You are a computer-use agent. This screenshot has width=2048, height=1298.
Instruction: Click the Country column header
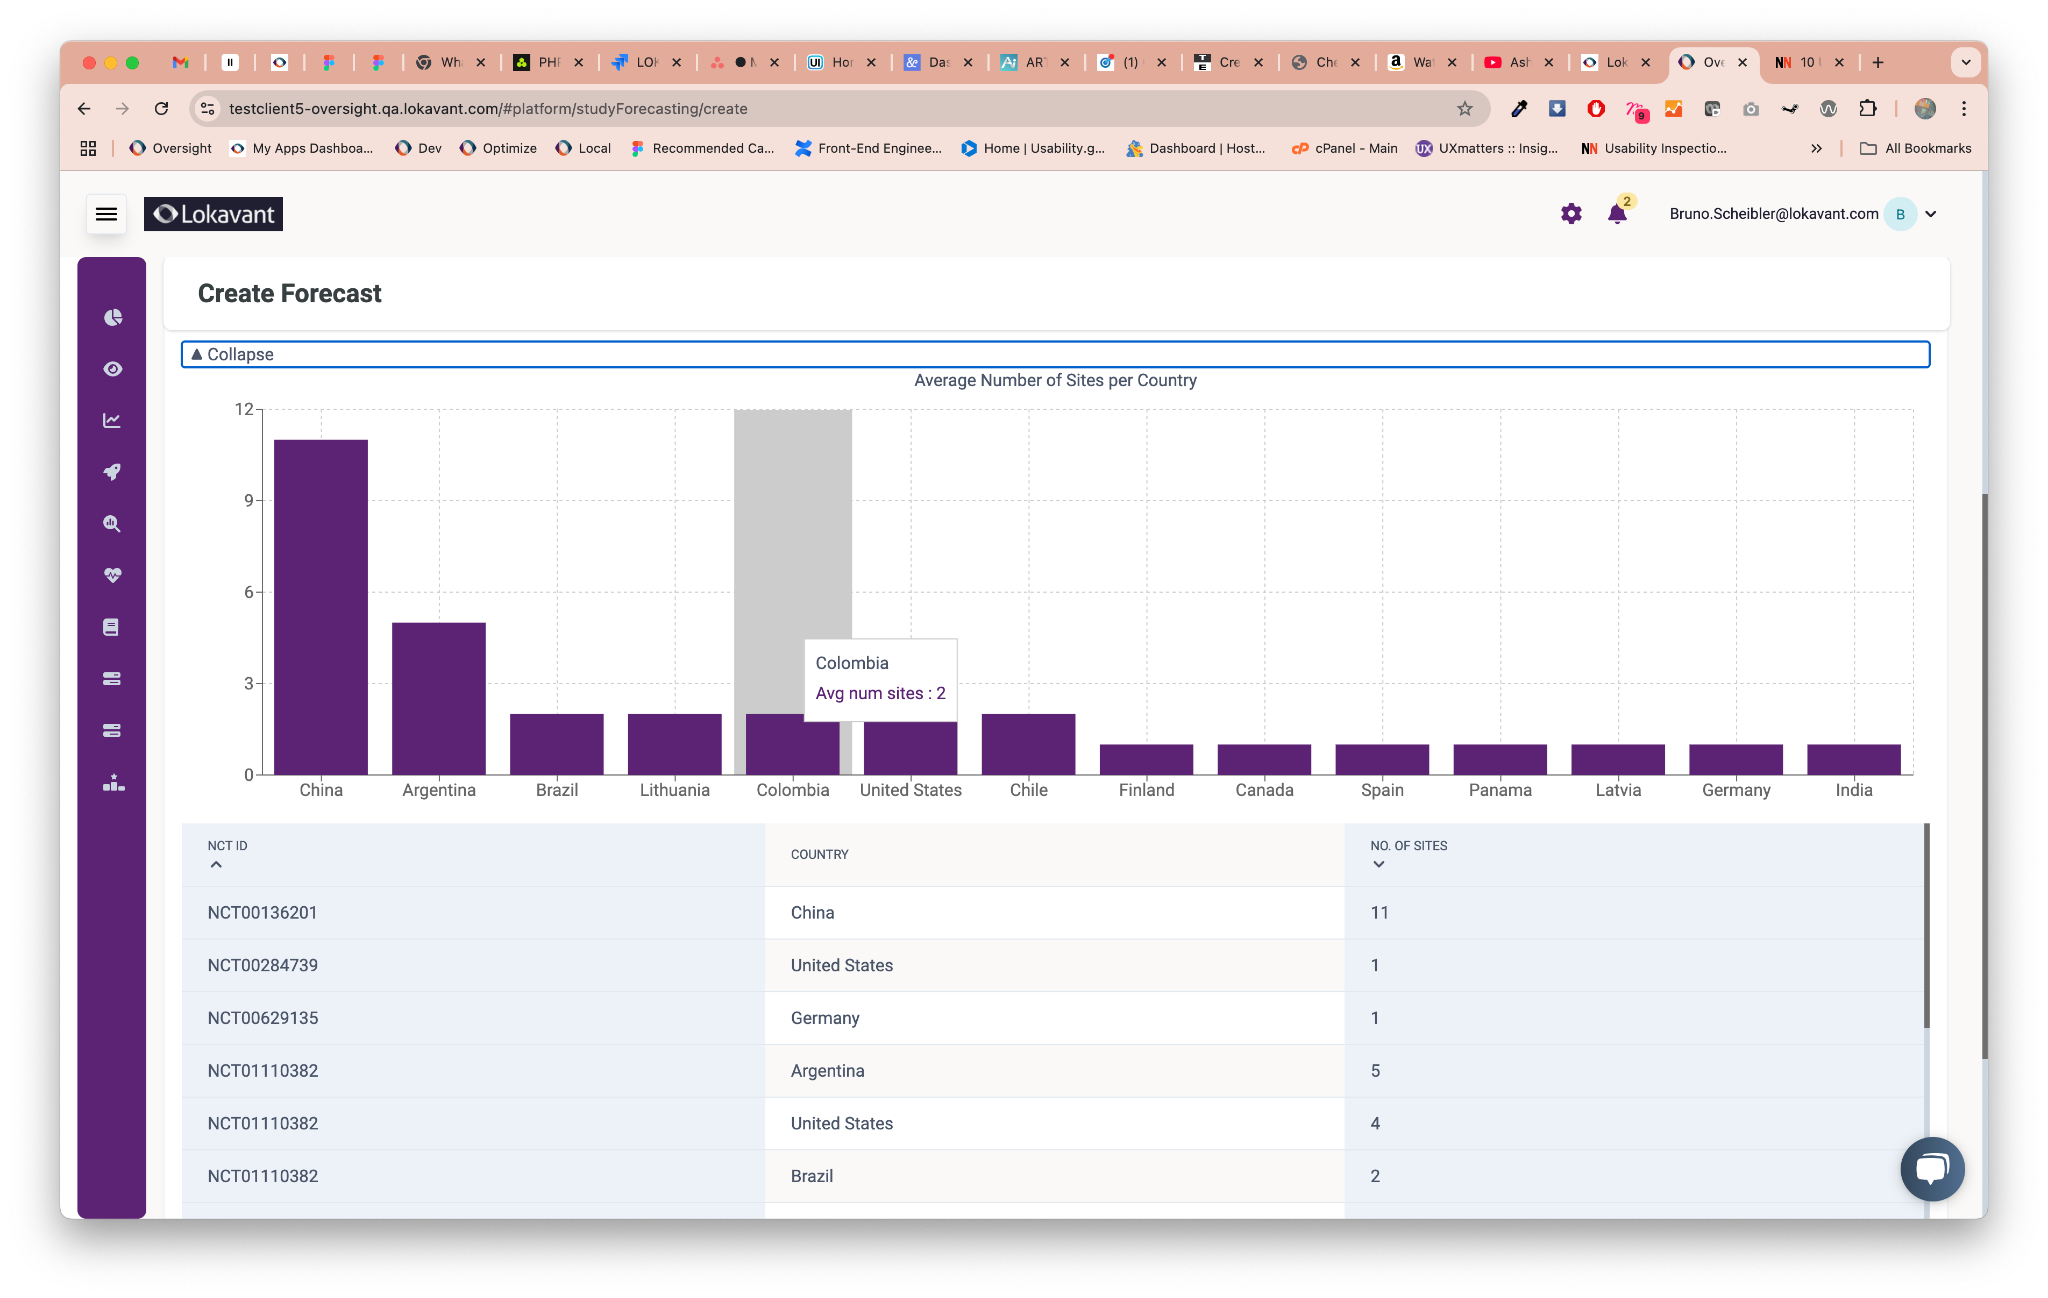click(x=819, y=854)
